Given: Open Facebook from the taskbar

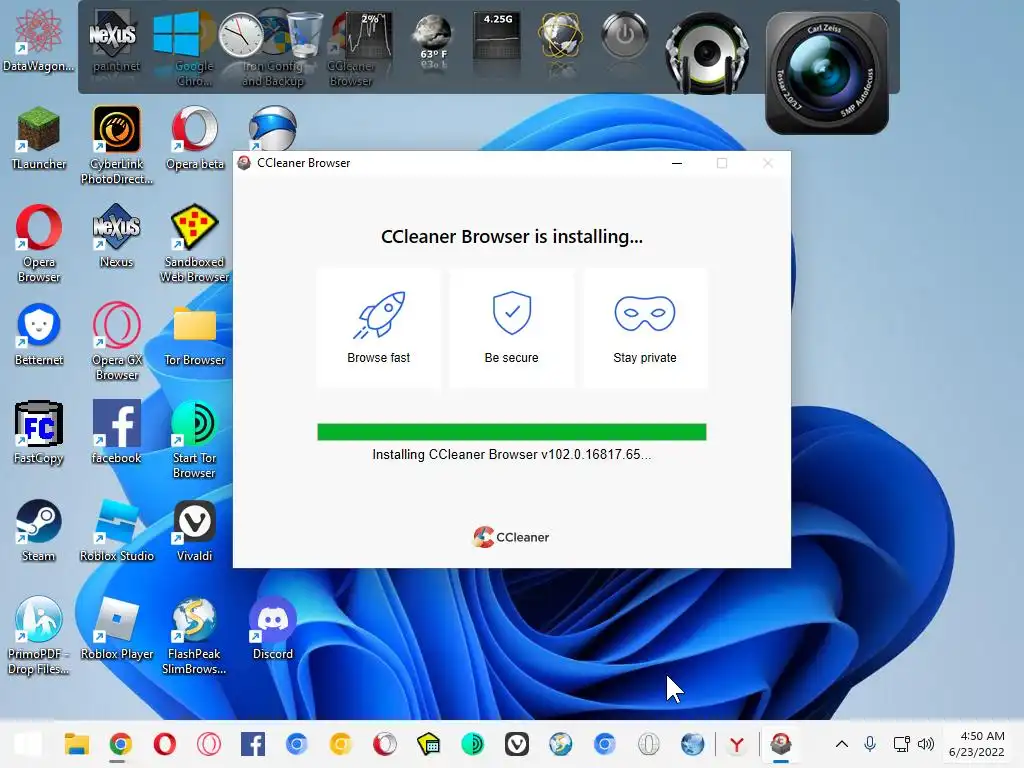Looking at the screenshot, I should pyautogui.click(x=253, y=744).
